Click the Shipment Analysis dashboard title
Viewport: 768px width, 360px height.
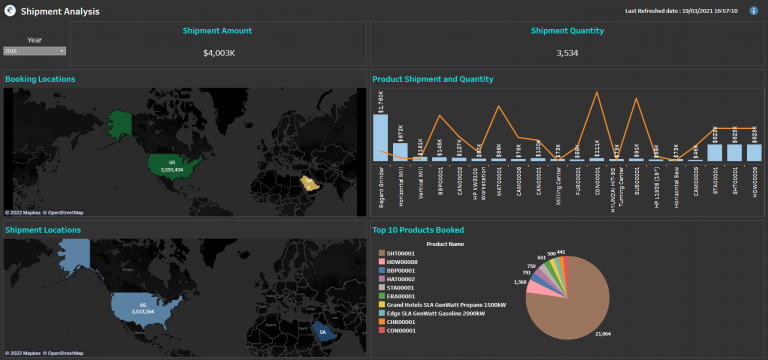point(60,12)
